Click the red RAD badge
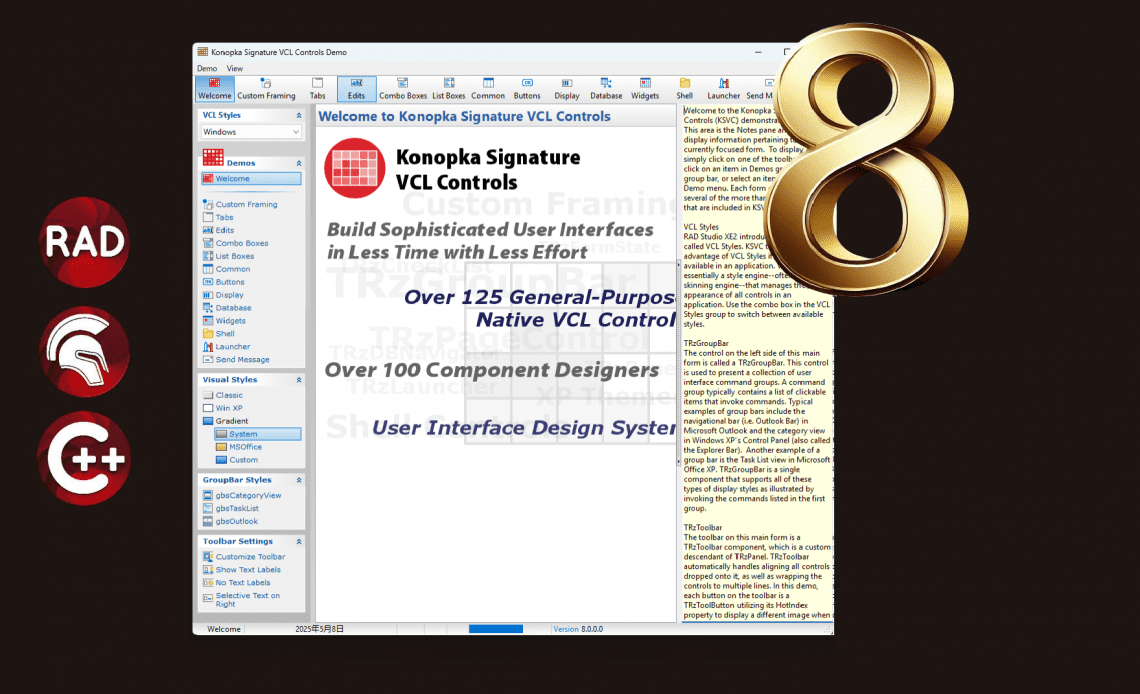This screenshot has width=1140, height=694. (84, 242)
